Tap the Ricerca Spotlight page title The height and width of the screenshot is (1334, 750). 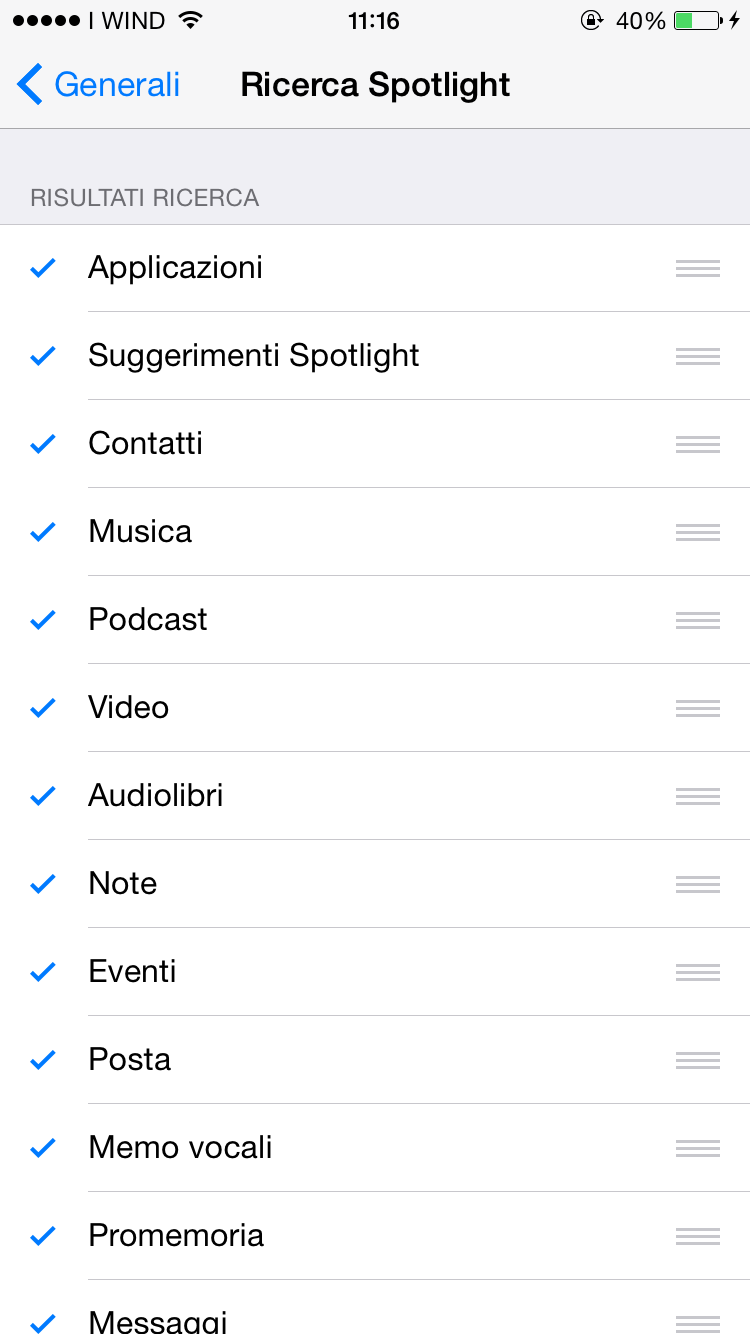pyautogui.click(x=375, y=85)
